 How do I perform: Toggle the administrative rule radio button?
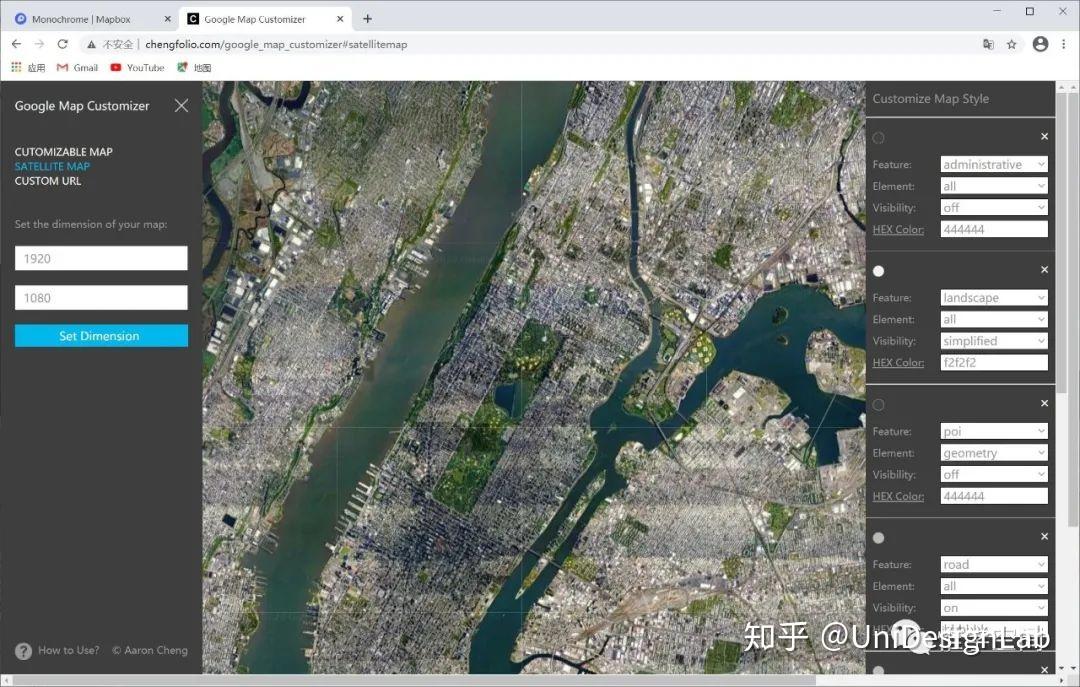coord(878,138)
